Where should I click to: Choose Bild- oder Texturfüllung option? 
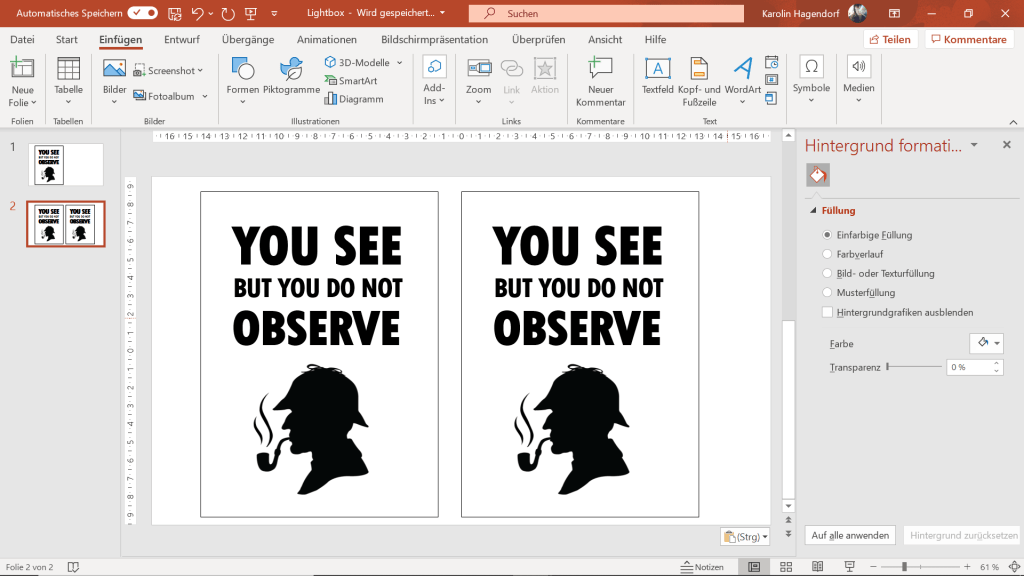(827, 273)
